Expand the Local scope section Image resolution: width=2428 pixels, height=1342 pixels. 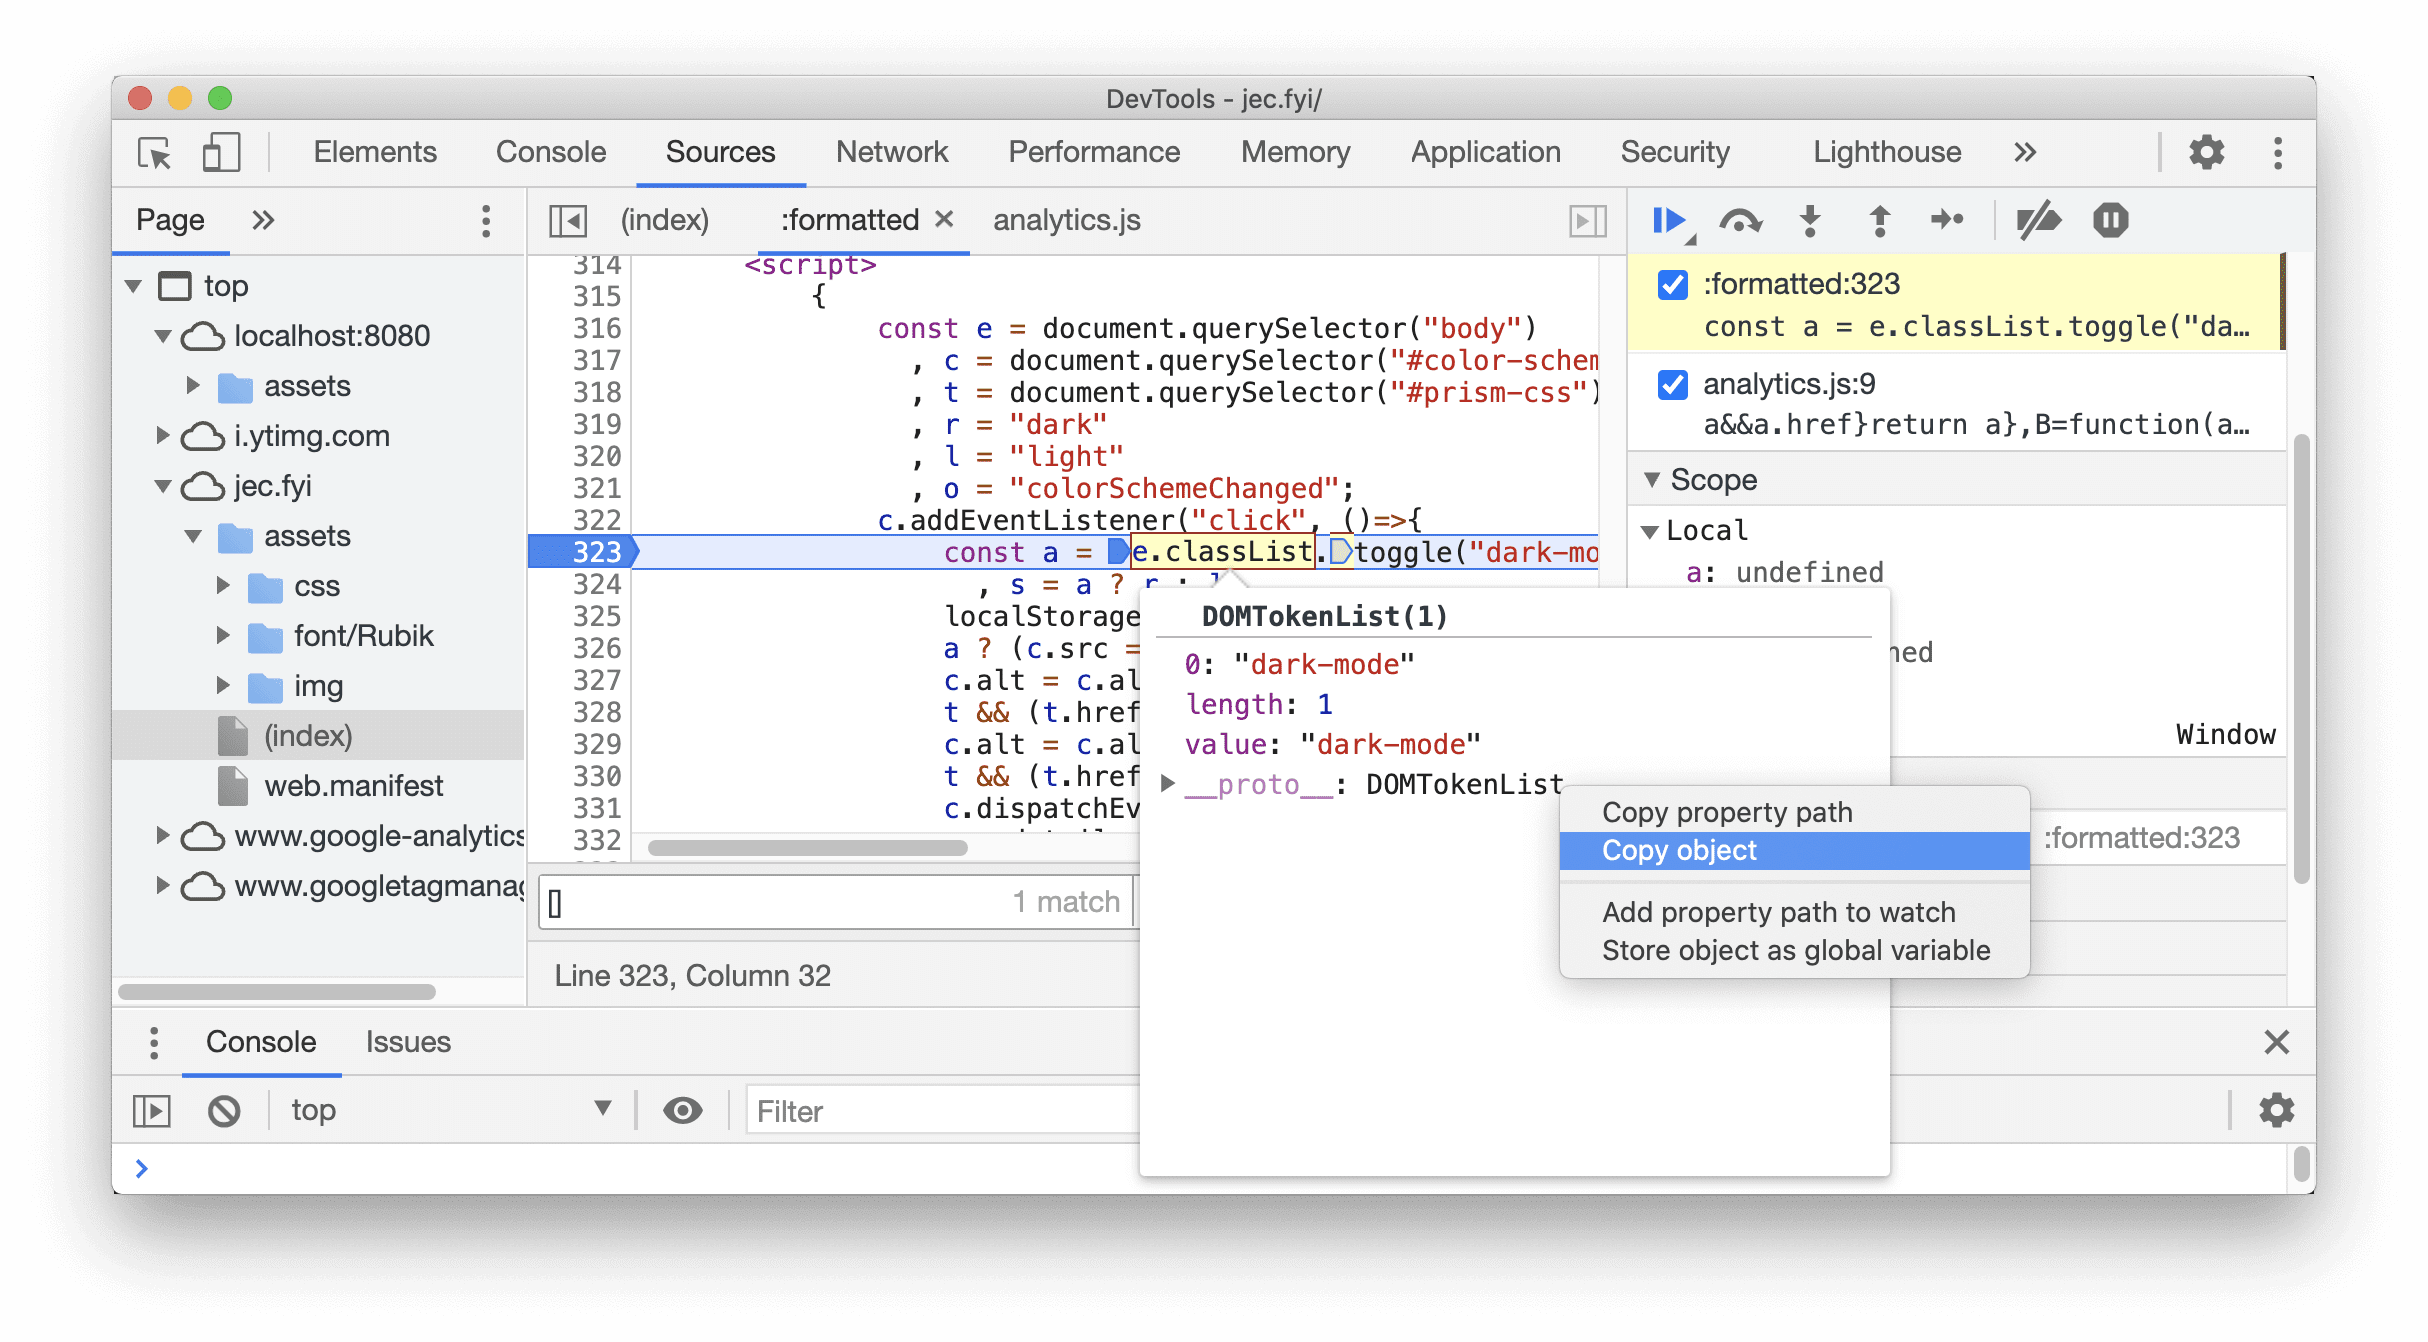coord(1657,529)
